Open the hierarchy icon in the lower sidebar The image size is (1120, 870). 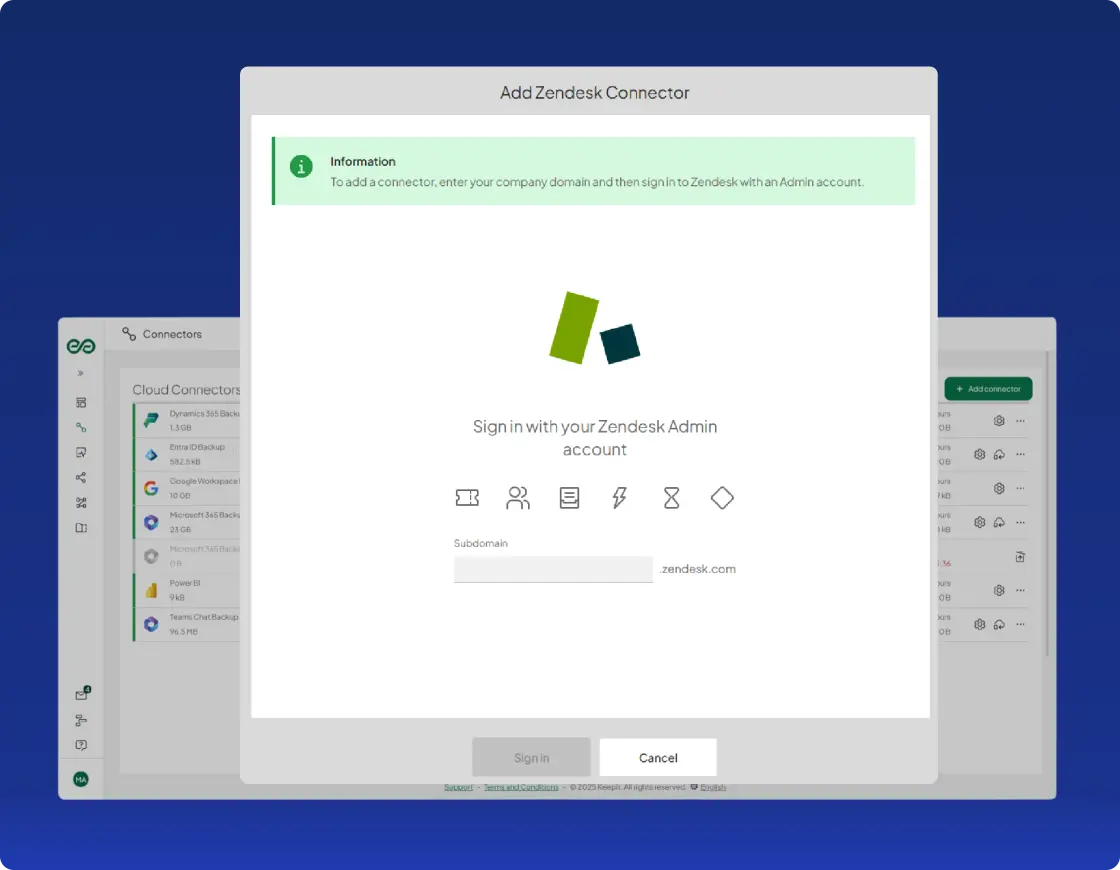81,720
